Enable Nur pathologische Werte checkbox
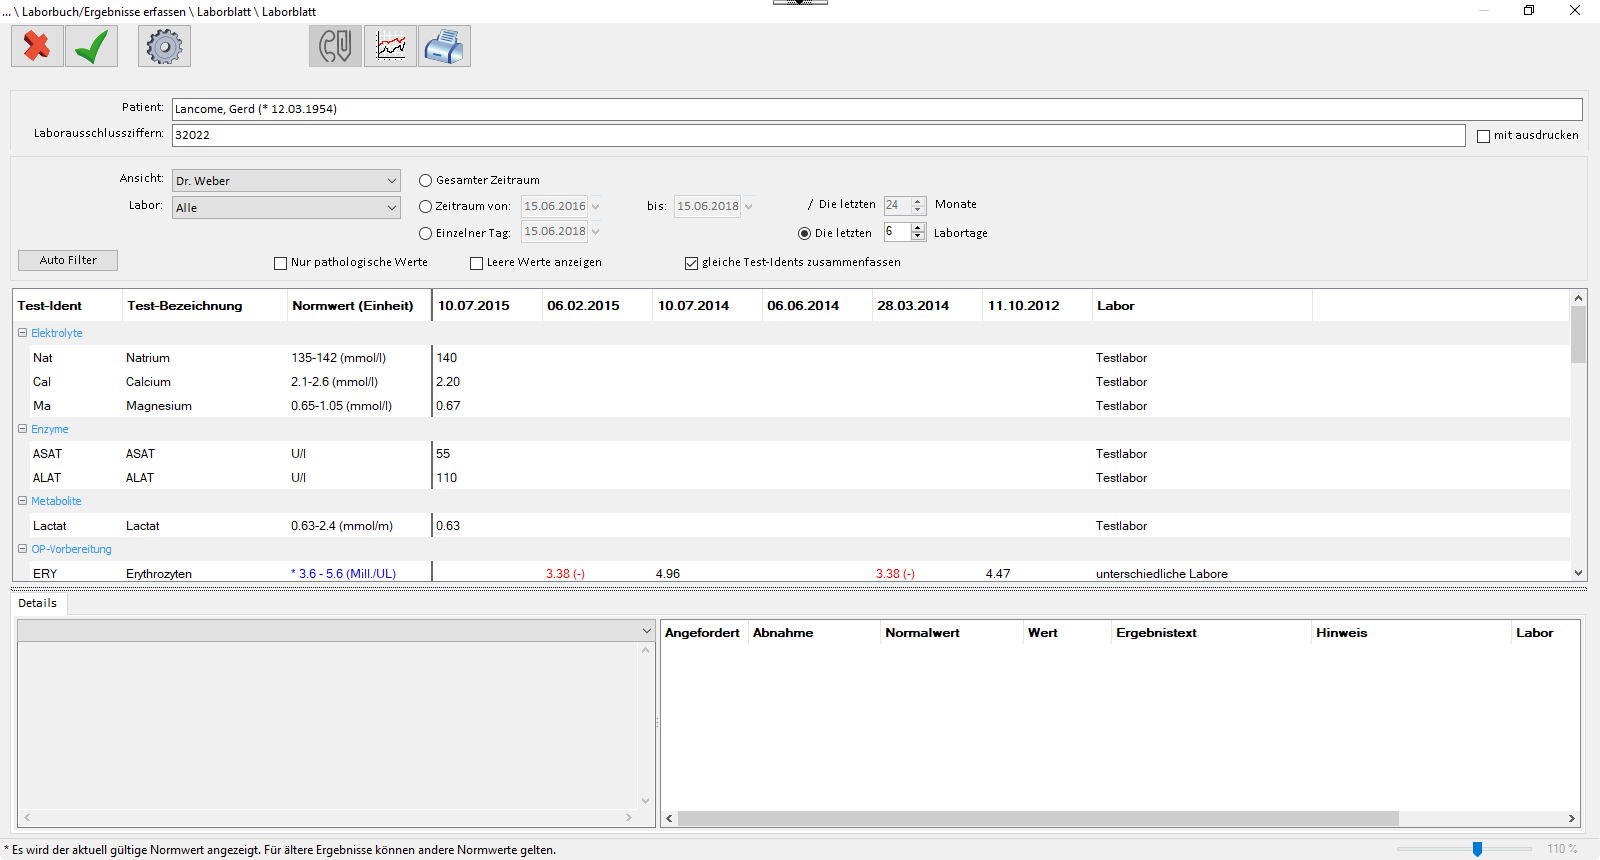 [x=281, y=263]
